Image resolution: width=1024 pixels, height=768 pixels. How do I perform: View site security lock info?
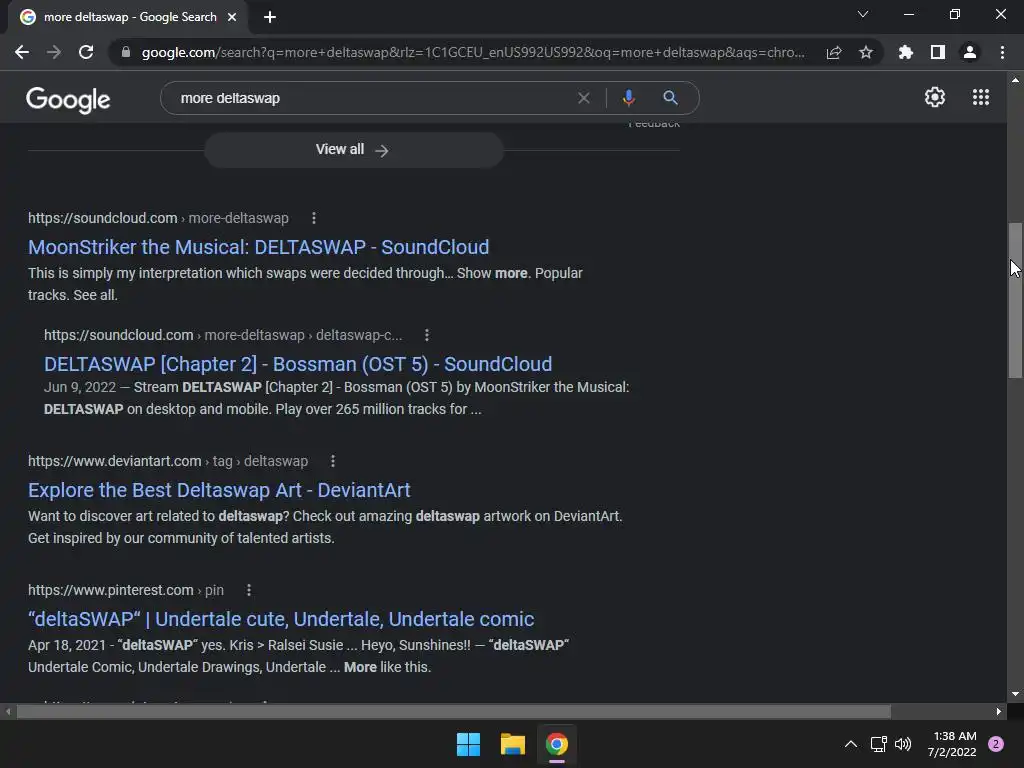click(126, 52)
